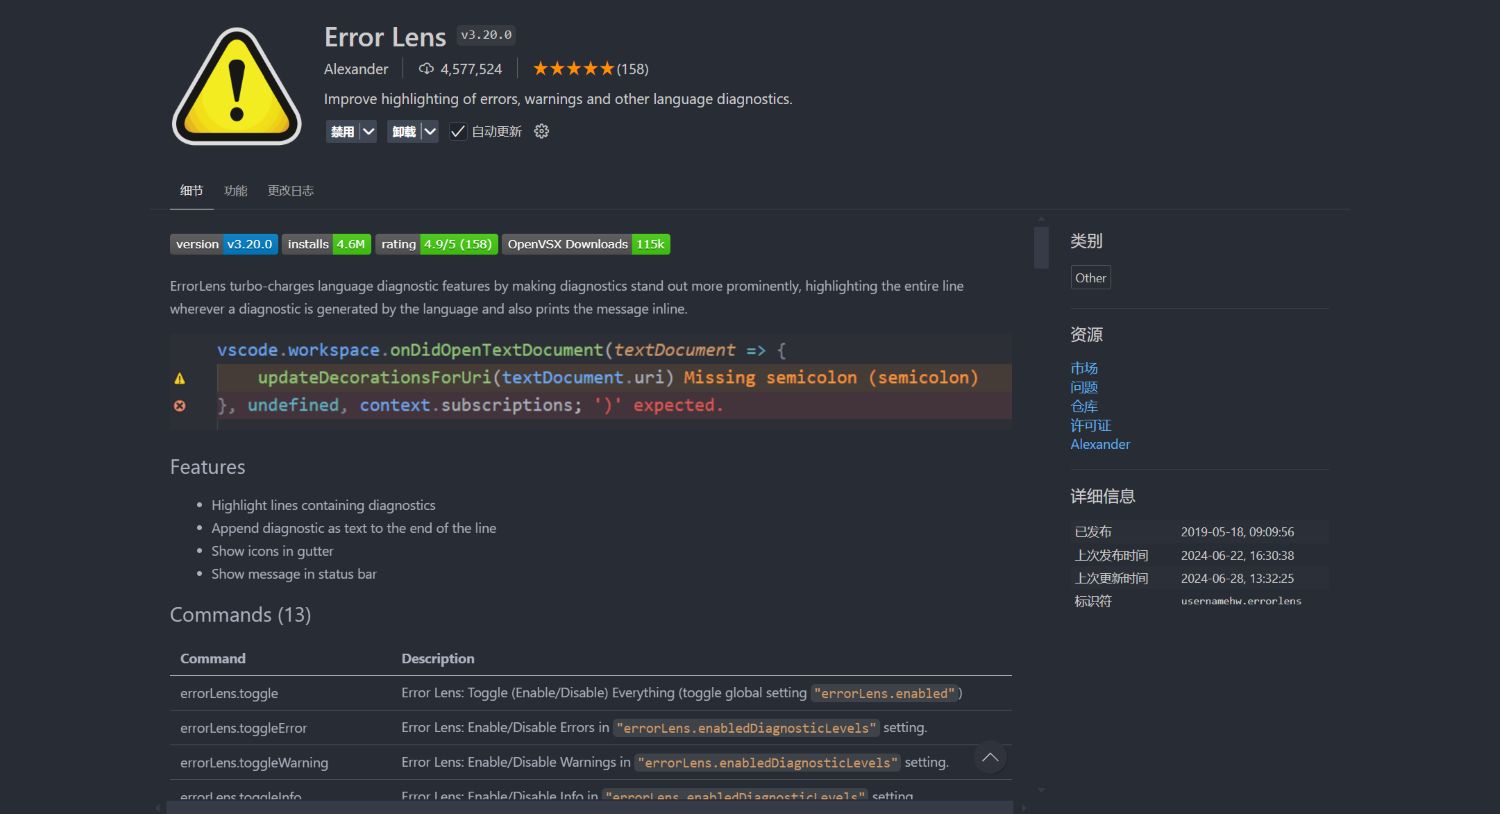Click the OpenVSX Downloads 115k badge
The width and height of the screenshot is (1500, 814).
[586, 244]
